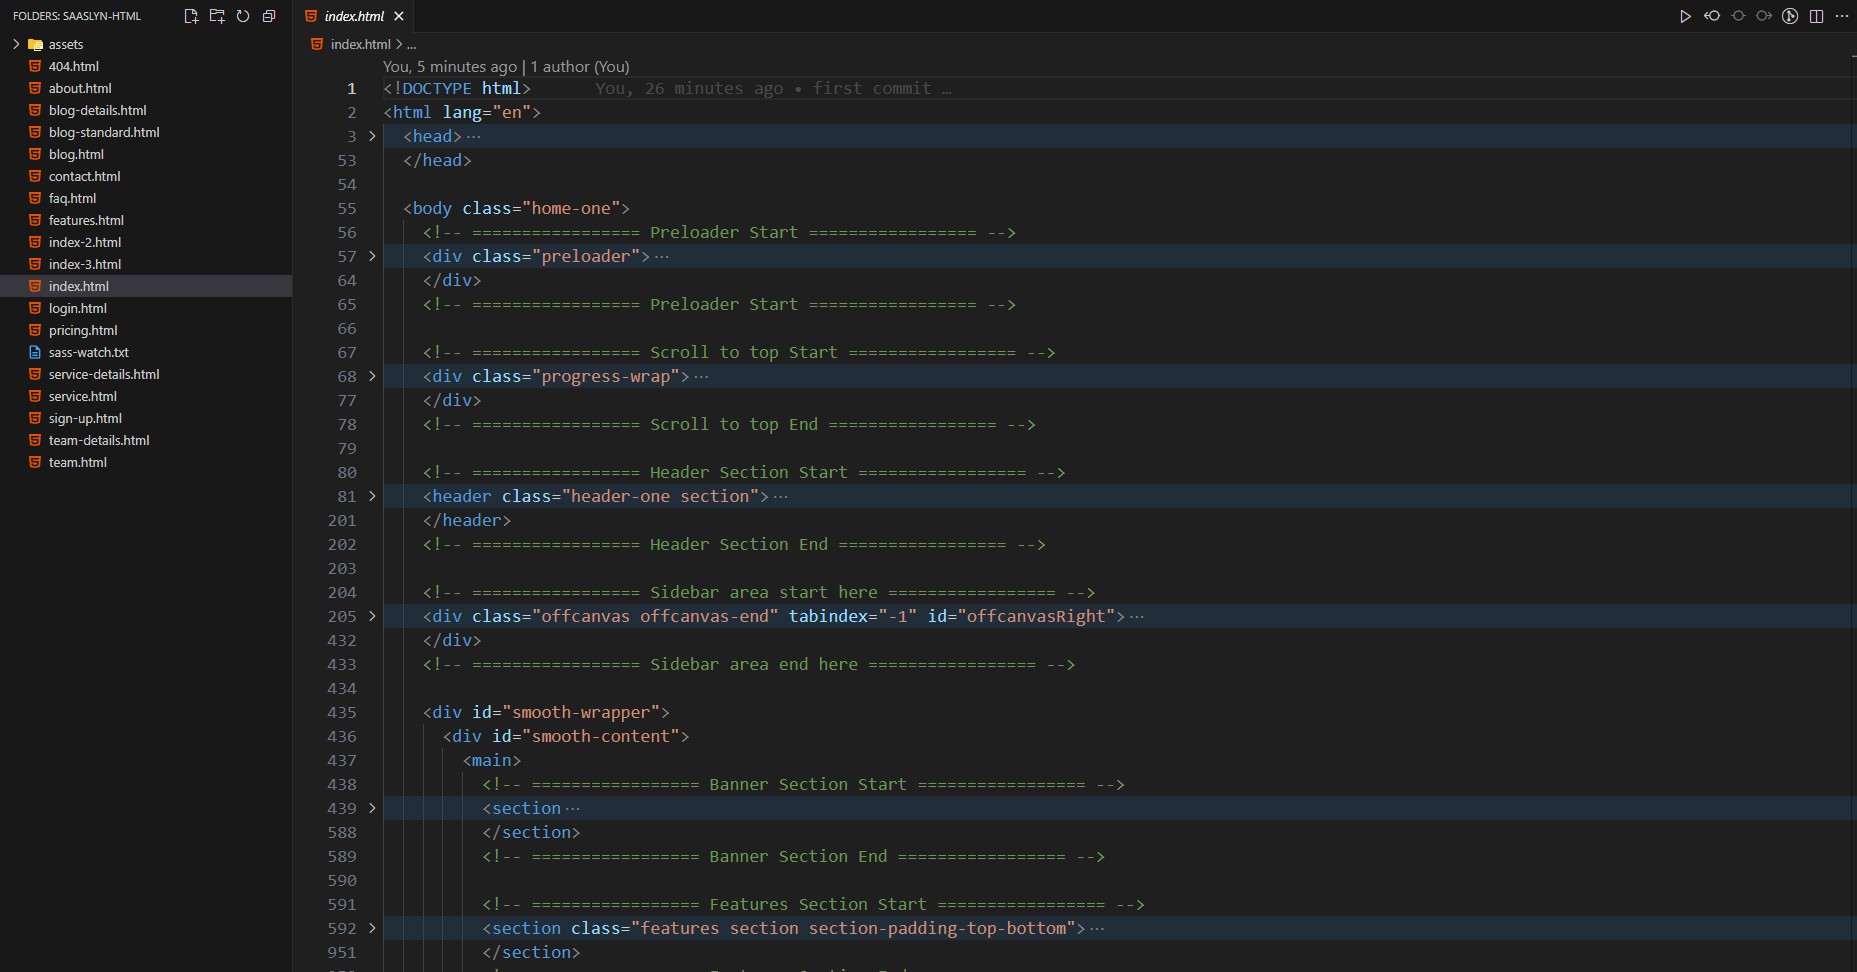Select the index.html editor tab
Image resolution: width=1857 pixels, height=972 pixels.
point(354,16)
